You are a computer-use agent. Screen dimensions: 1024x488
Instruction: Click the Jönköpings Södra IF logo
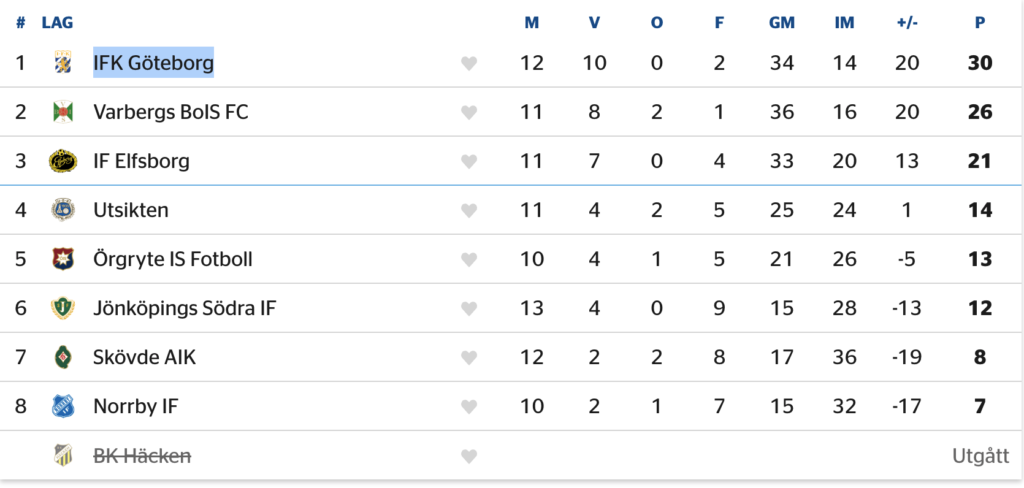tap(63, 308)
